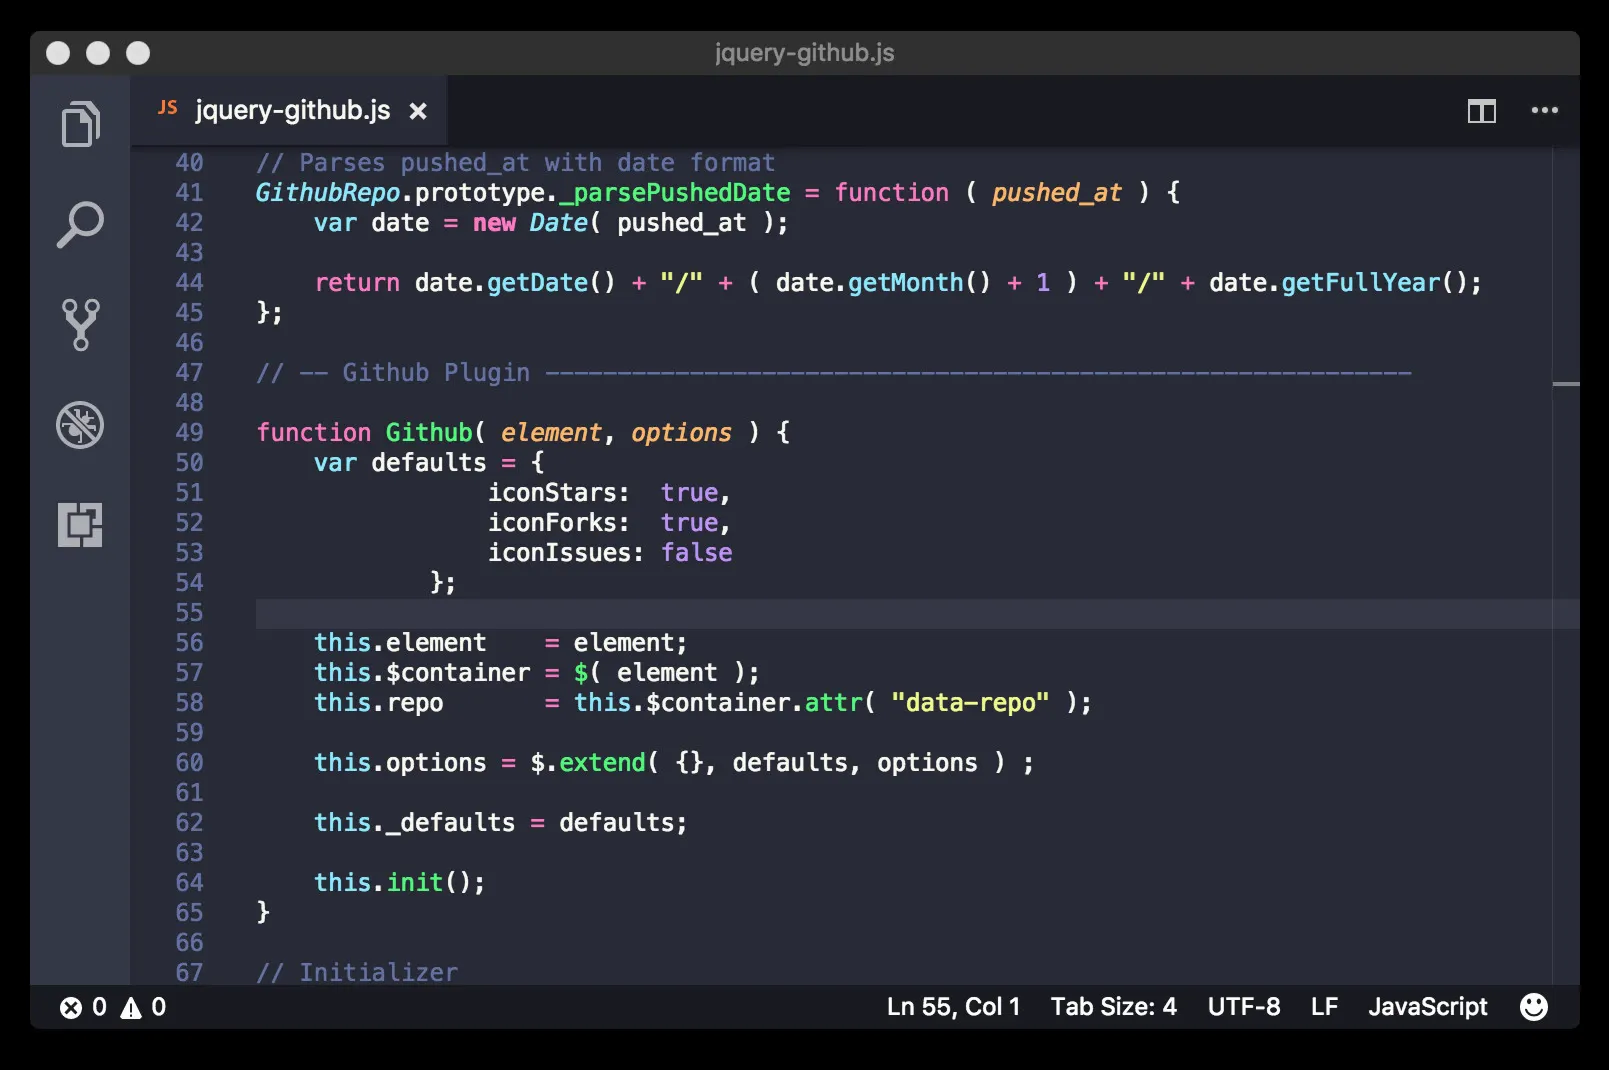The width and height of the screenshot is (1609, 1070).
Task: Change language mode via JavaScript
Action: pyautogui.click(x=1427, y=1006)
